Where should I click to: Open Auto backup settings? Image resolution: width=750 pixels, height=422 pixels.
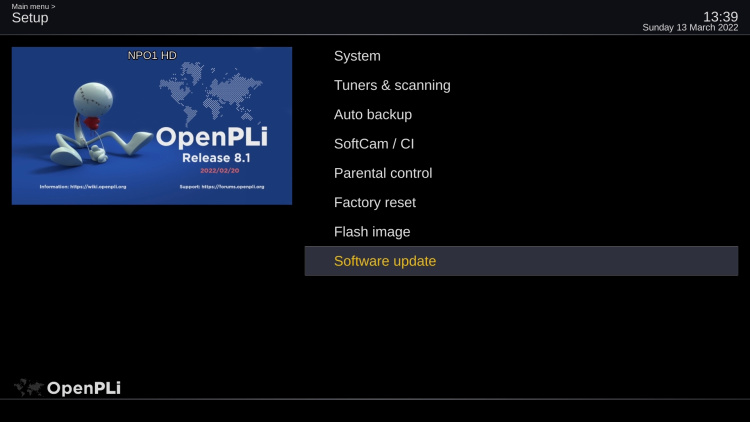(521, 114)
